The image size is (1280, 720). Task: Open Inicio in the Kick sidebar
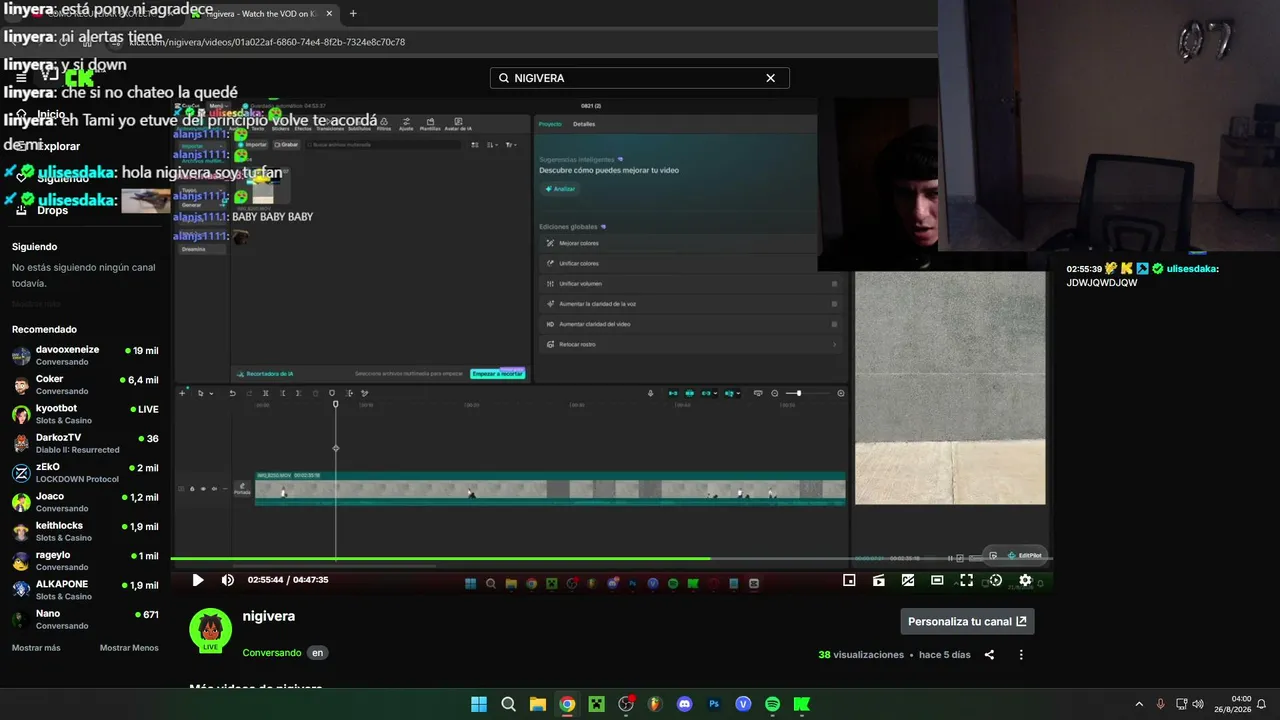click(51, 114)
